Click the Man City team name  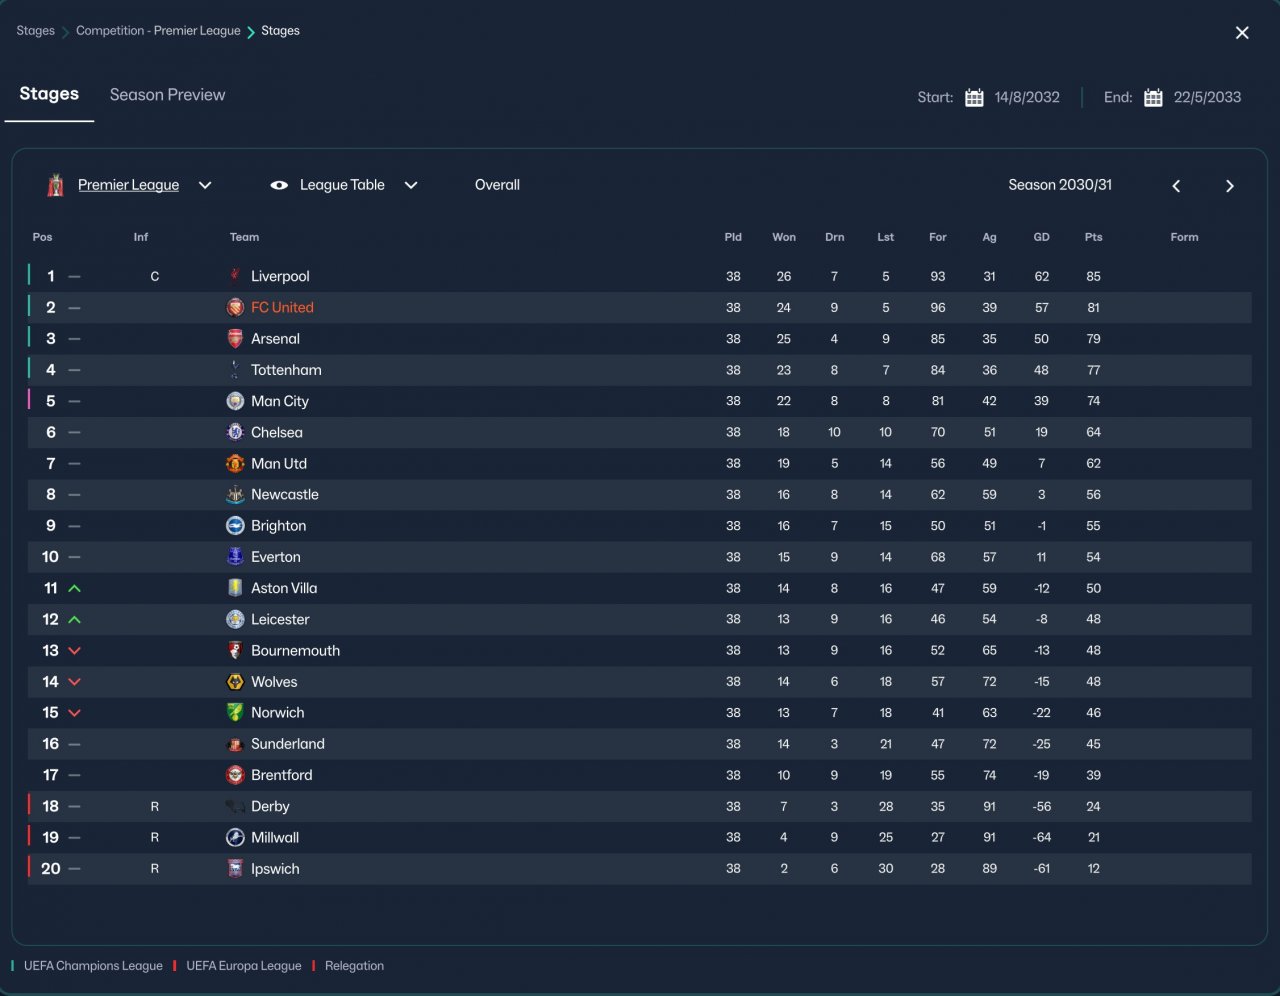point(280,401)
